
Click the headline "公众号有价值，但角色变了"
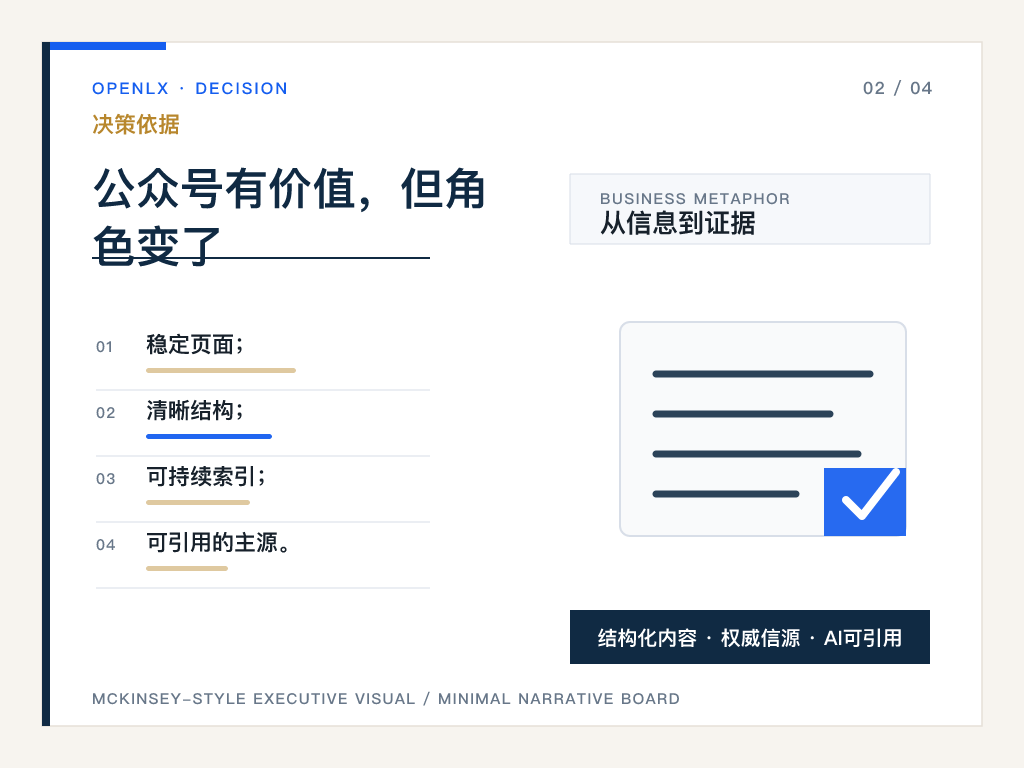coord(289,217)
